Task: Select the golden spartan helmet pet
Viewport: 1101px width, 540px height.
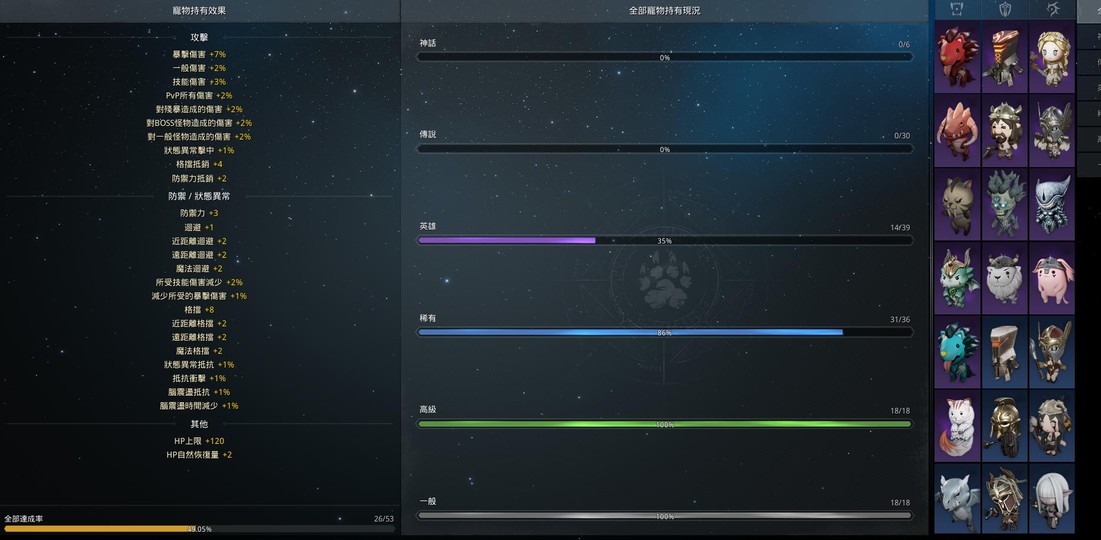Action: coord(1005,425)
